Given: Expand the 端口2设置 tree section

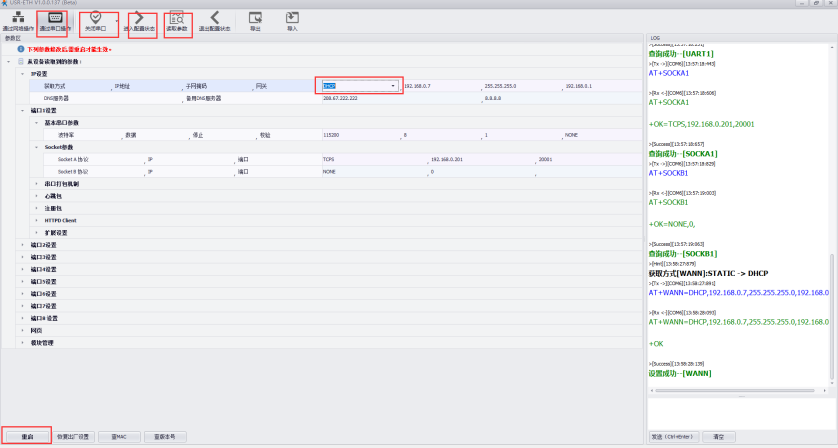Looking at the screenshot, I should tap(25, 244).
